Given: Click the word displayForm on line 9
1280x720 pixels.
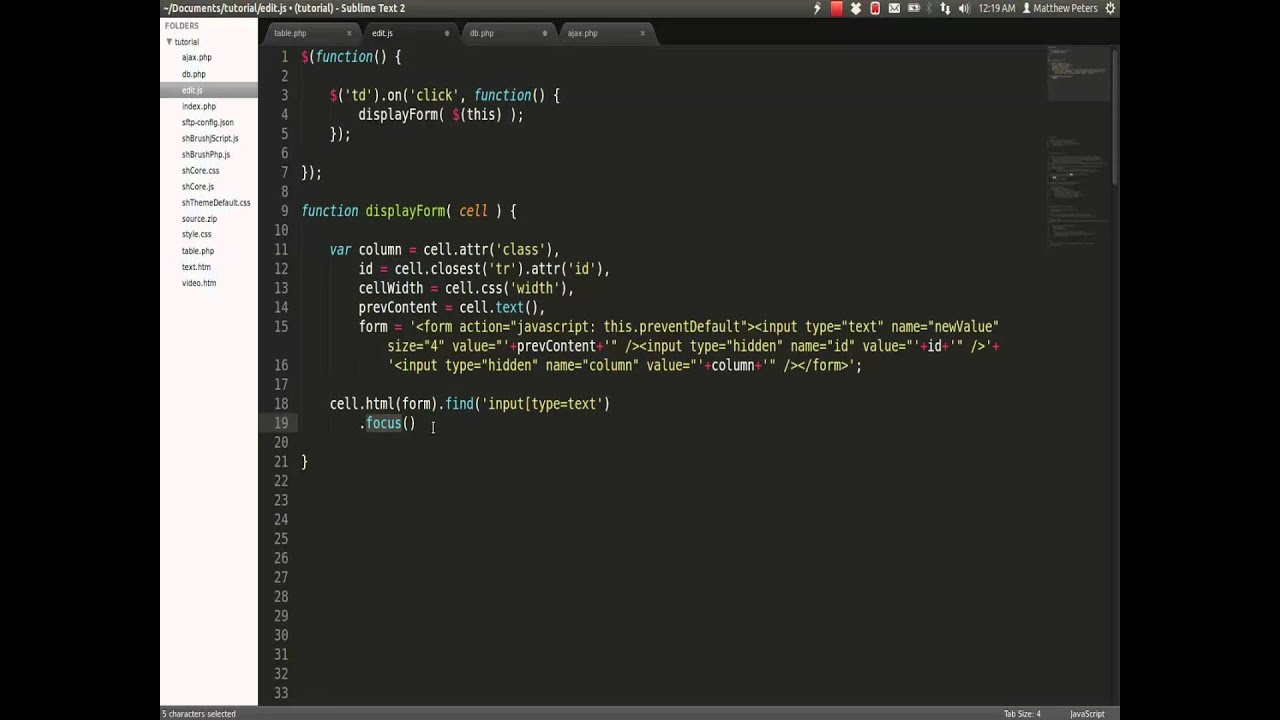Looking at the screenshot, I should click(x=405, y=211).
